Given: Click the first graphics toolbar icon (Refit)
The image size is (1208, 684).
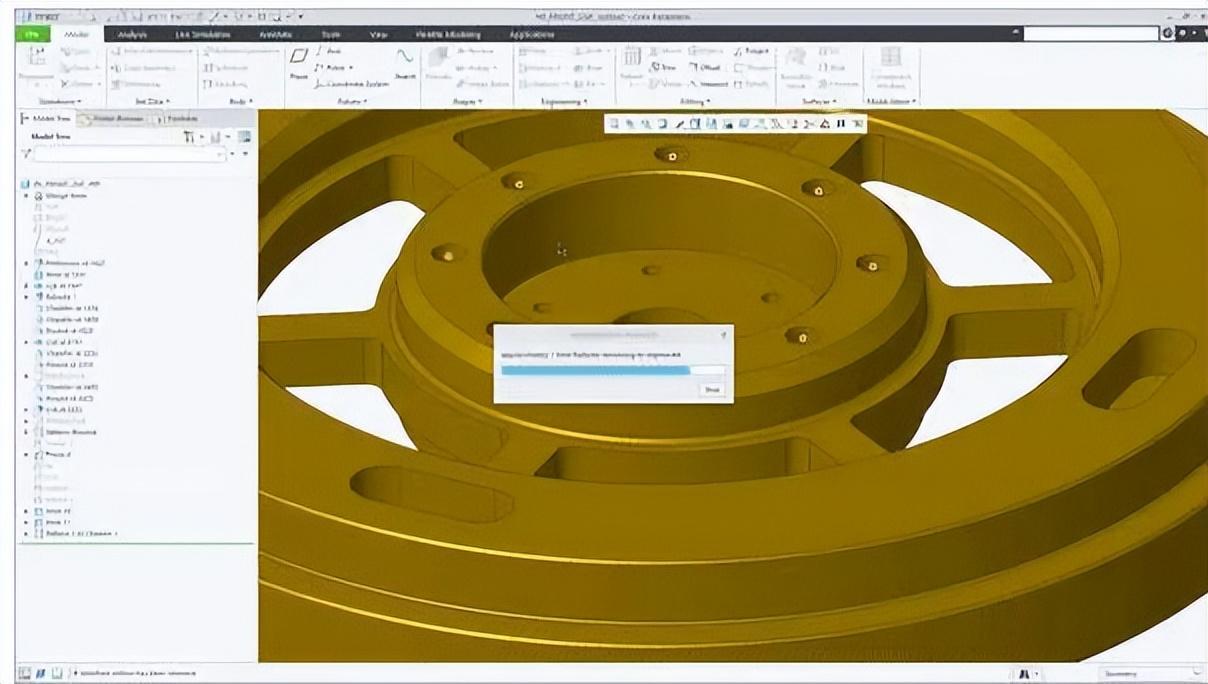Looking at the screenshot, I should coord(615,124).
